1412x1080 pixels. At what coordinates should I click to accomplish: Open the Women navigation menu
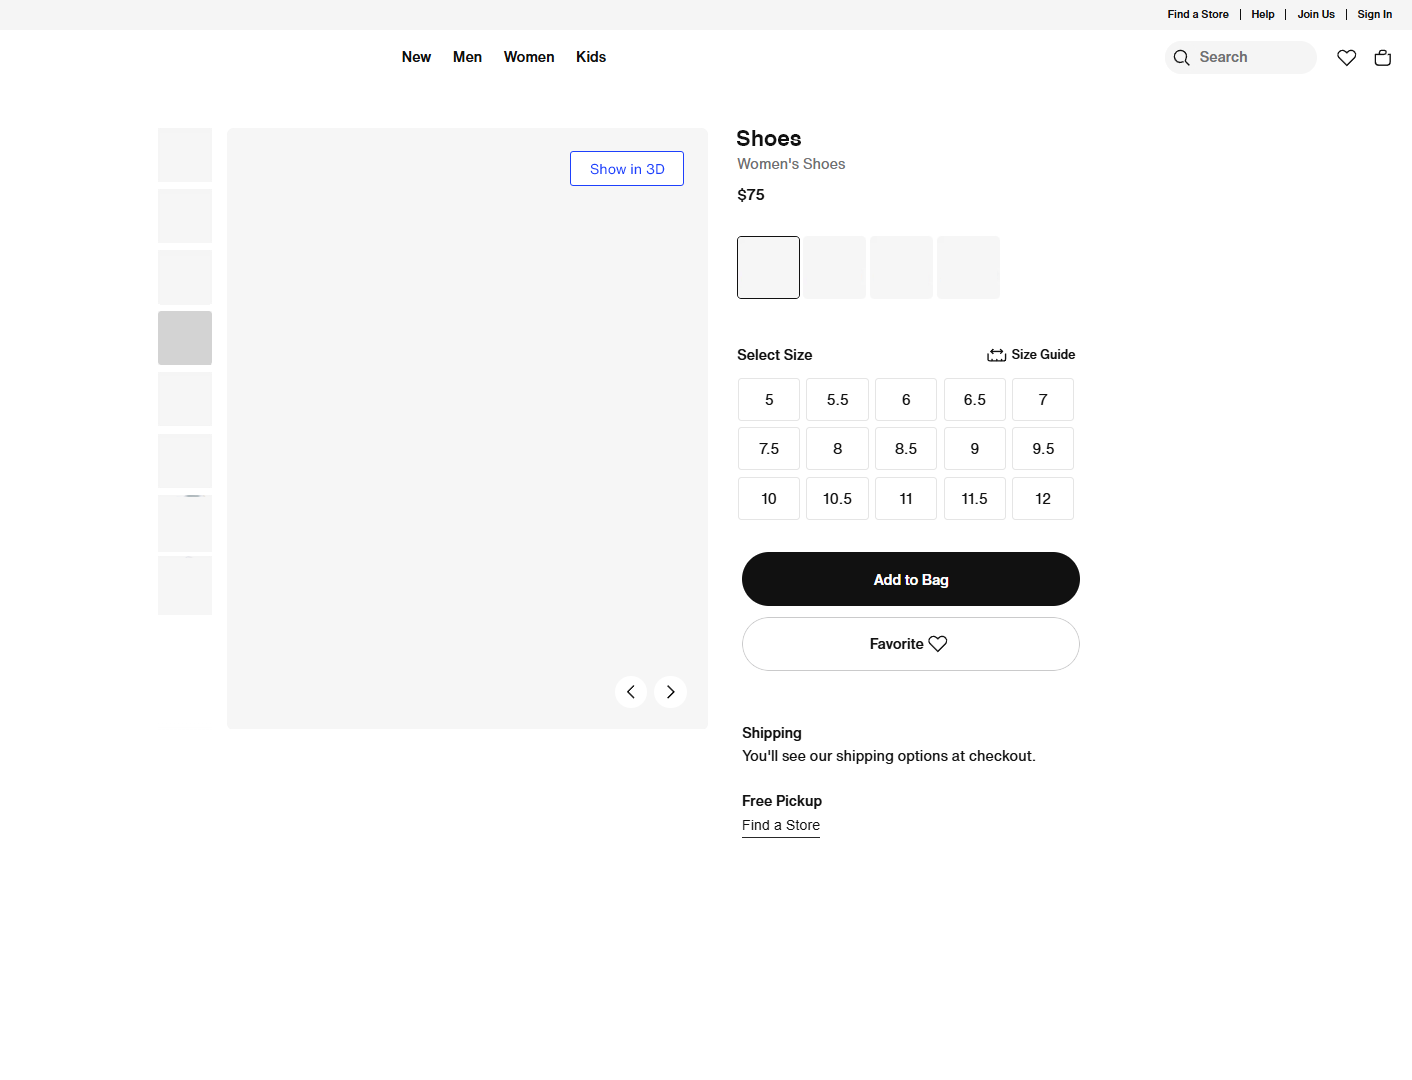[x=528, y=57]
